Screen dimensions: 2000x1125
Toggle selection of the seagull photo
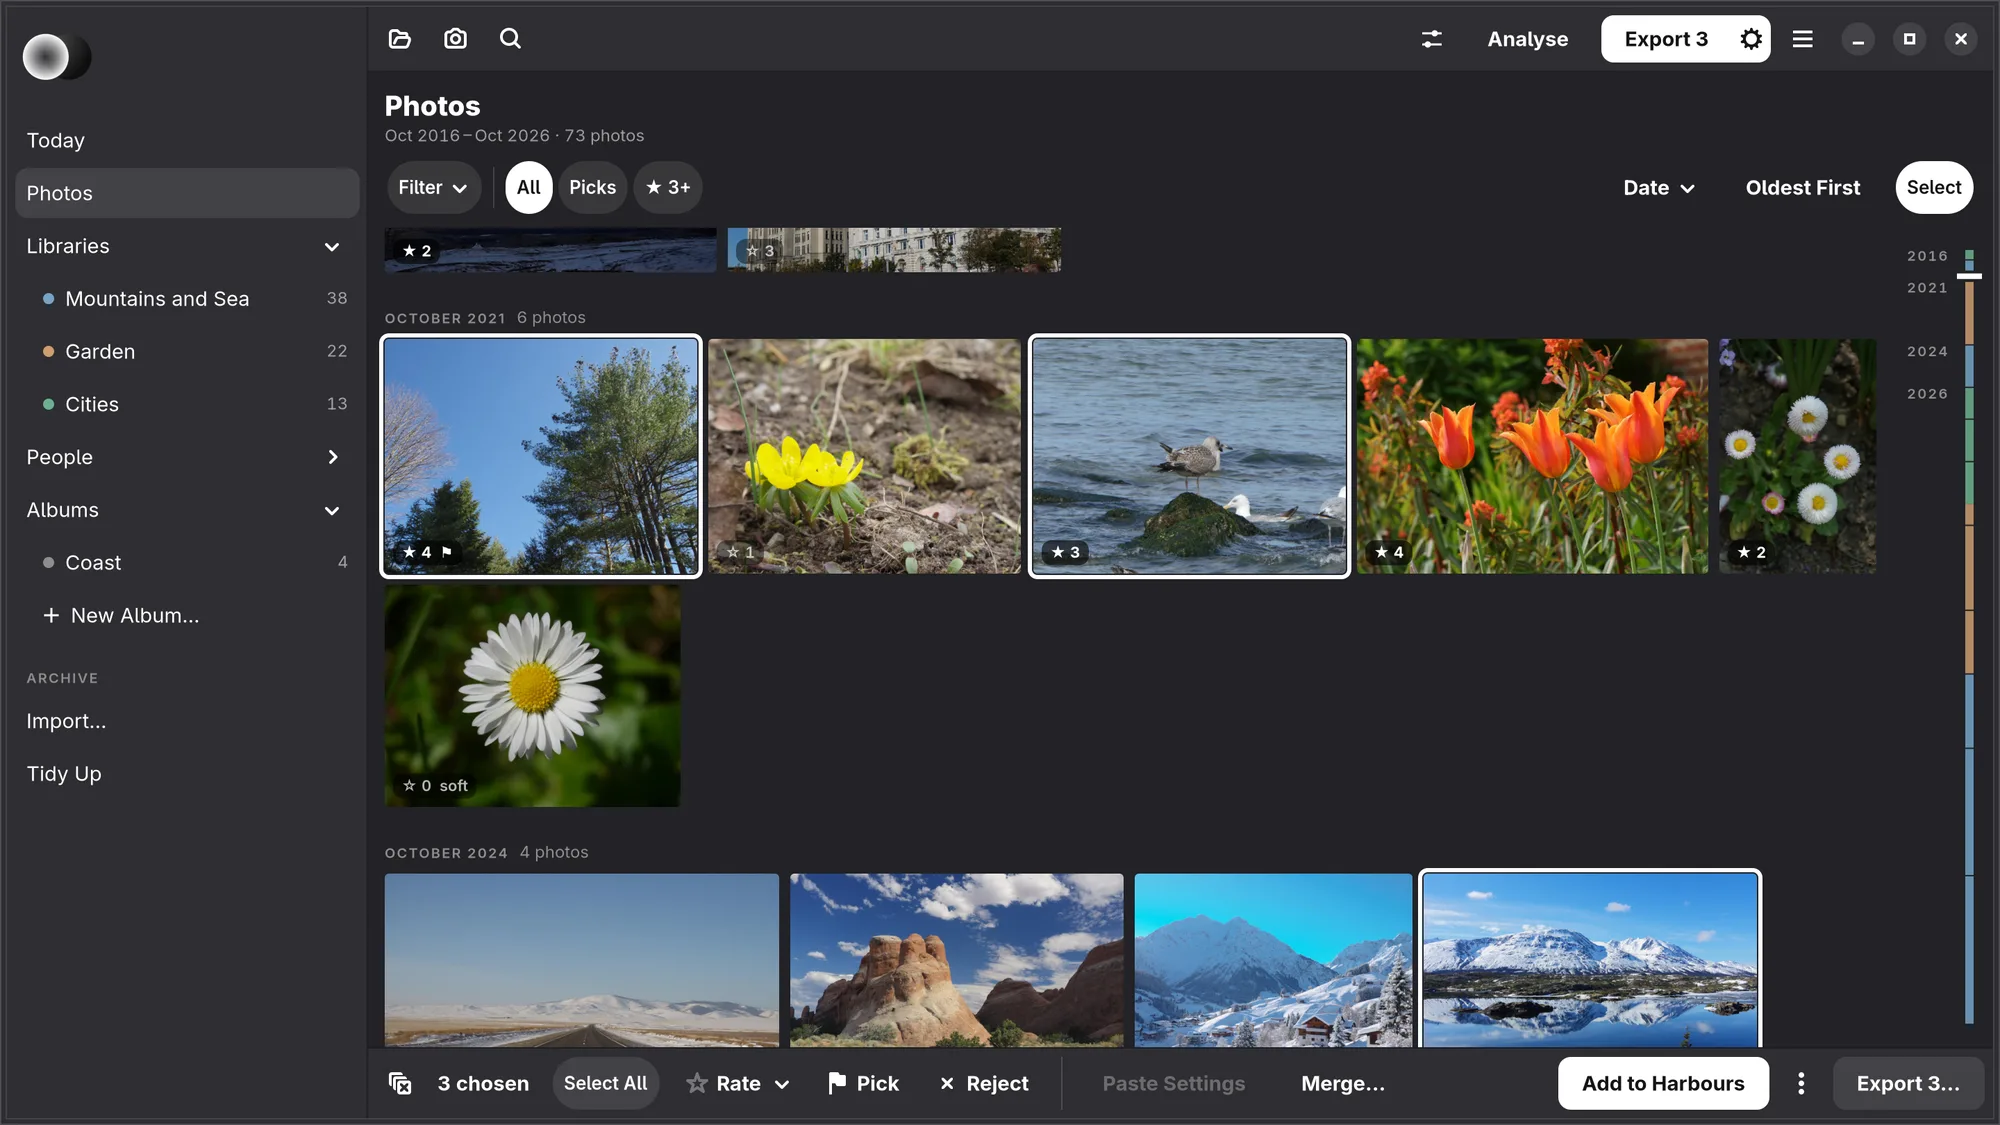pos(1189,456)
